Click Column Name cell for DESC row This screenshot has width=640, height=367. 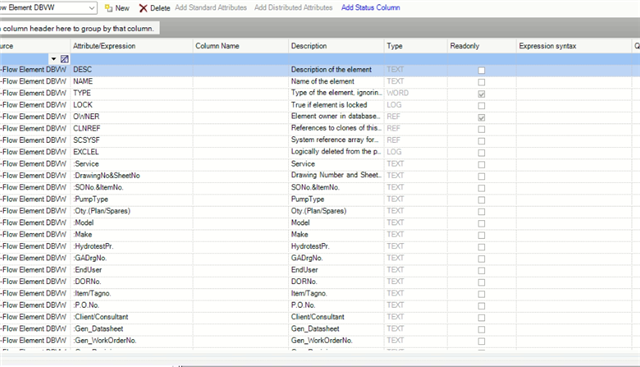(241, 70)
